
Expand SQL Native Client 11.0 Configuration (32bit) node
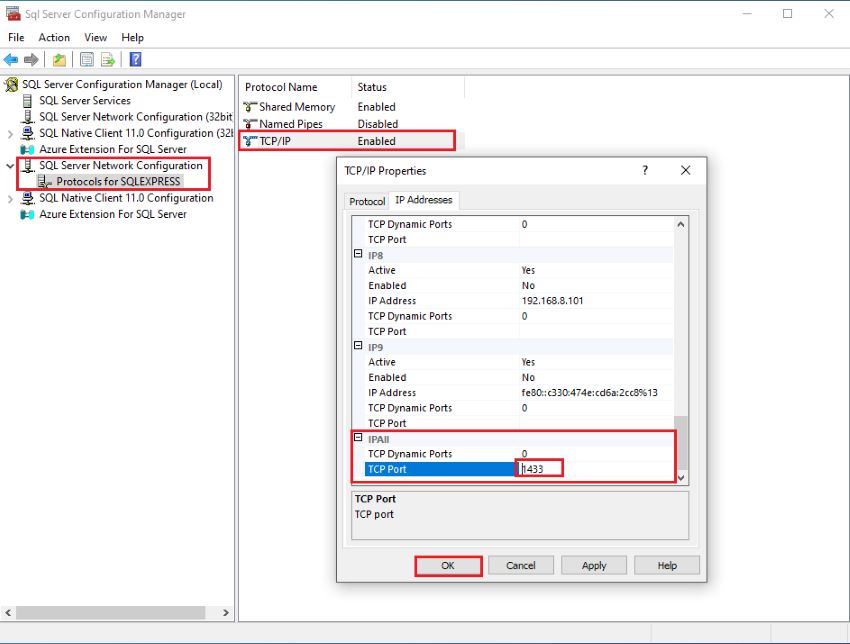point(10,134)
